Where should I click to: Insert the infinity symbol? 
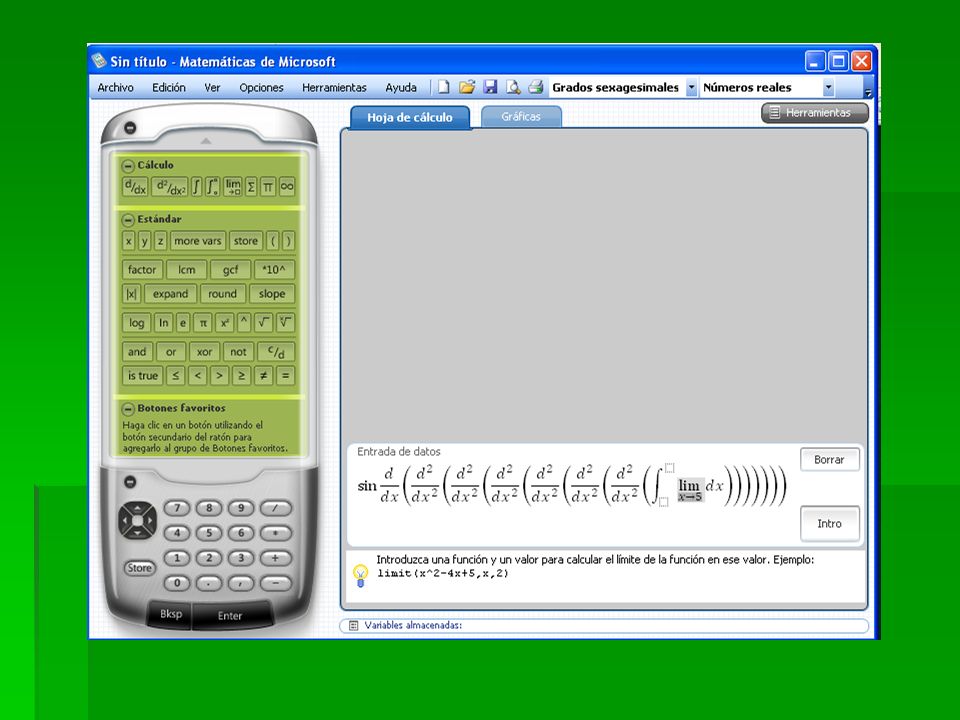(287, 187)
